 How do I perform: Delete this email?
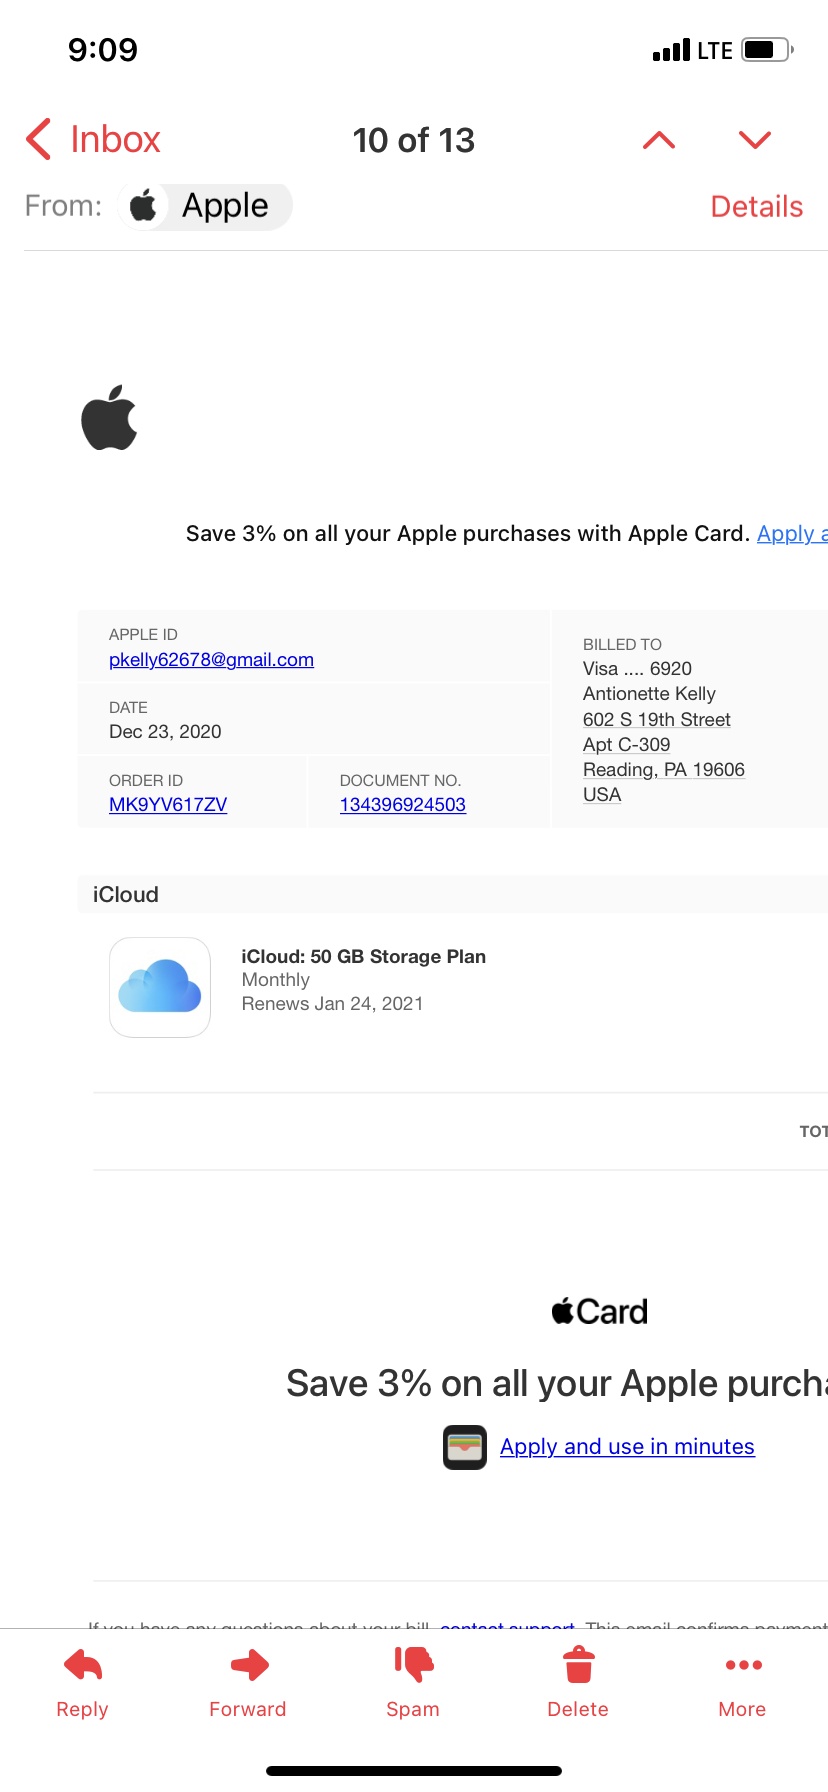(x=578, y=1684)
